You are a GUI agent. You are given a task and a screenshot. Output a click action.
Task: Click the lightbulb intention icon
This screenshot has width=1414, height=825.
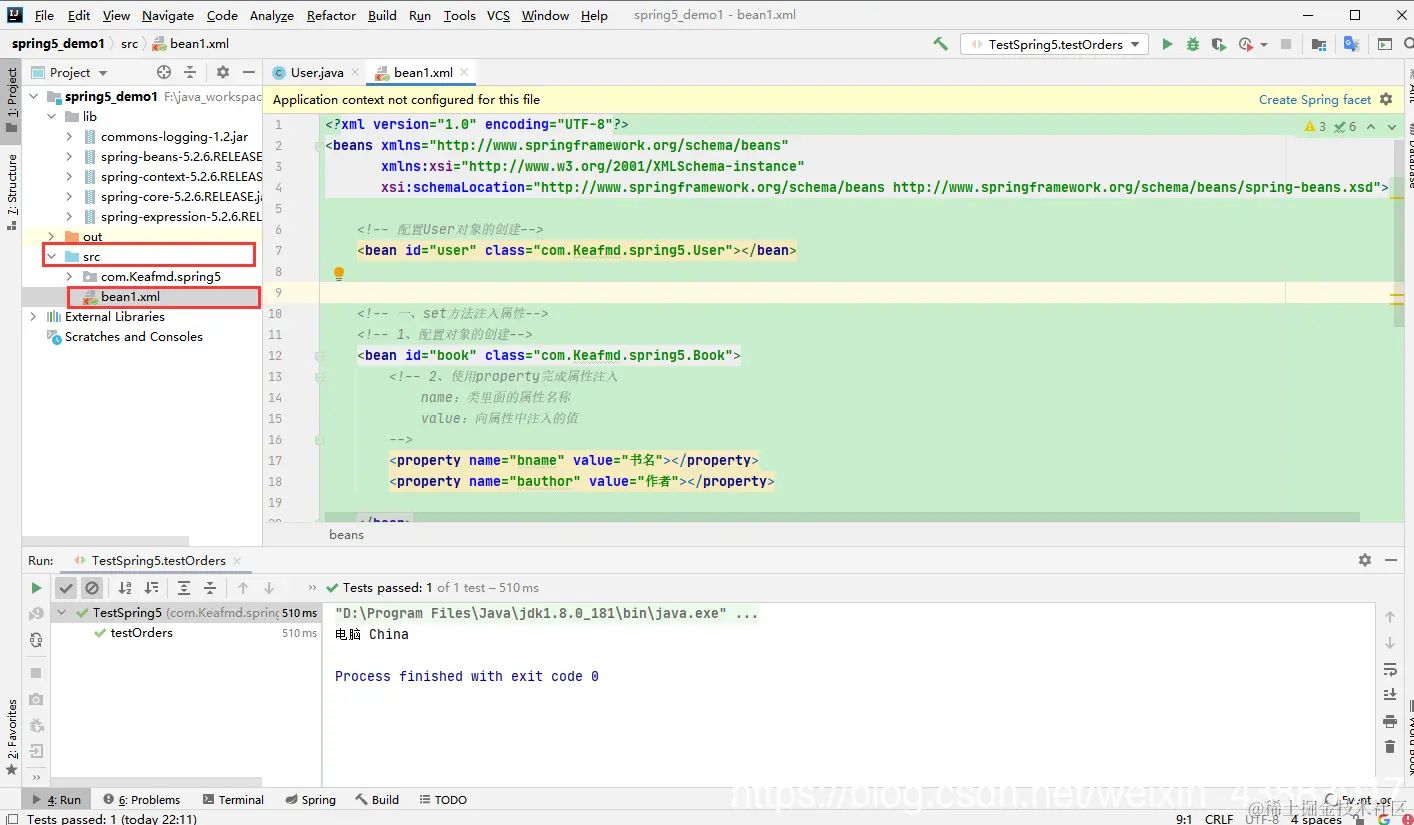click(339, 273)
